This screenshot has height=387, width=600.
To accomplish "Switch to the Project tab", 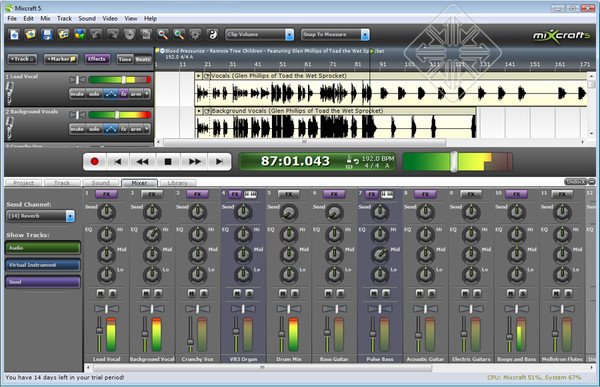I will tap(24, 183).
